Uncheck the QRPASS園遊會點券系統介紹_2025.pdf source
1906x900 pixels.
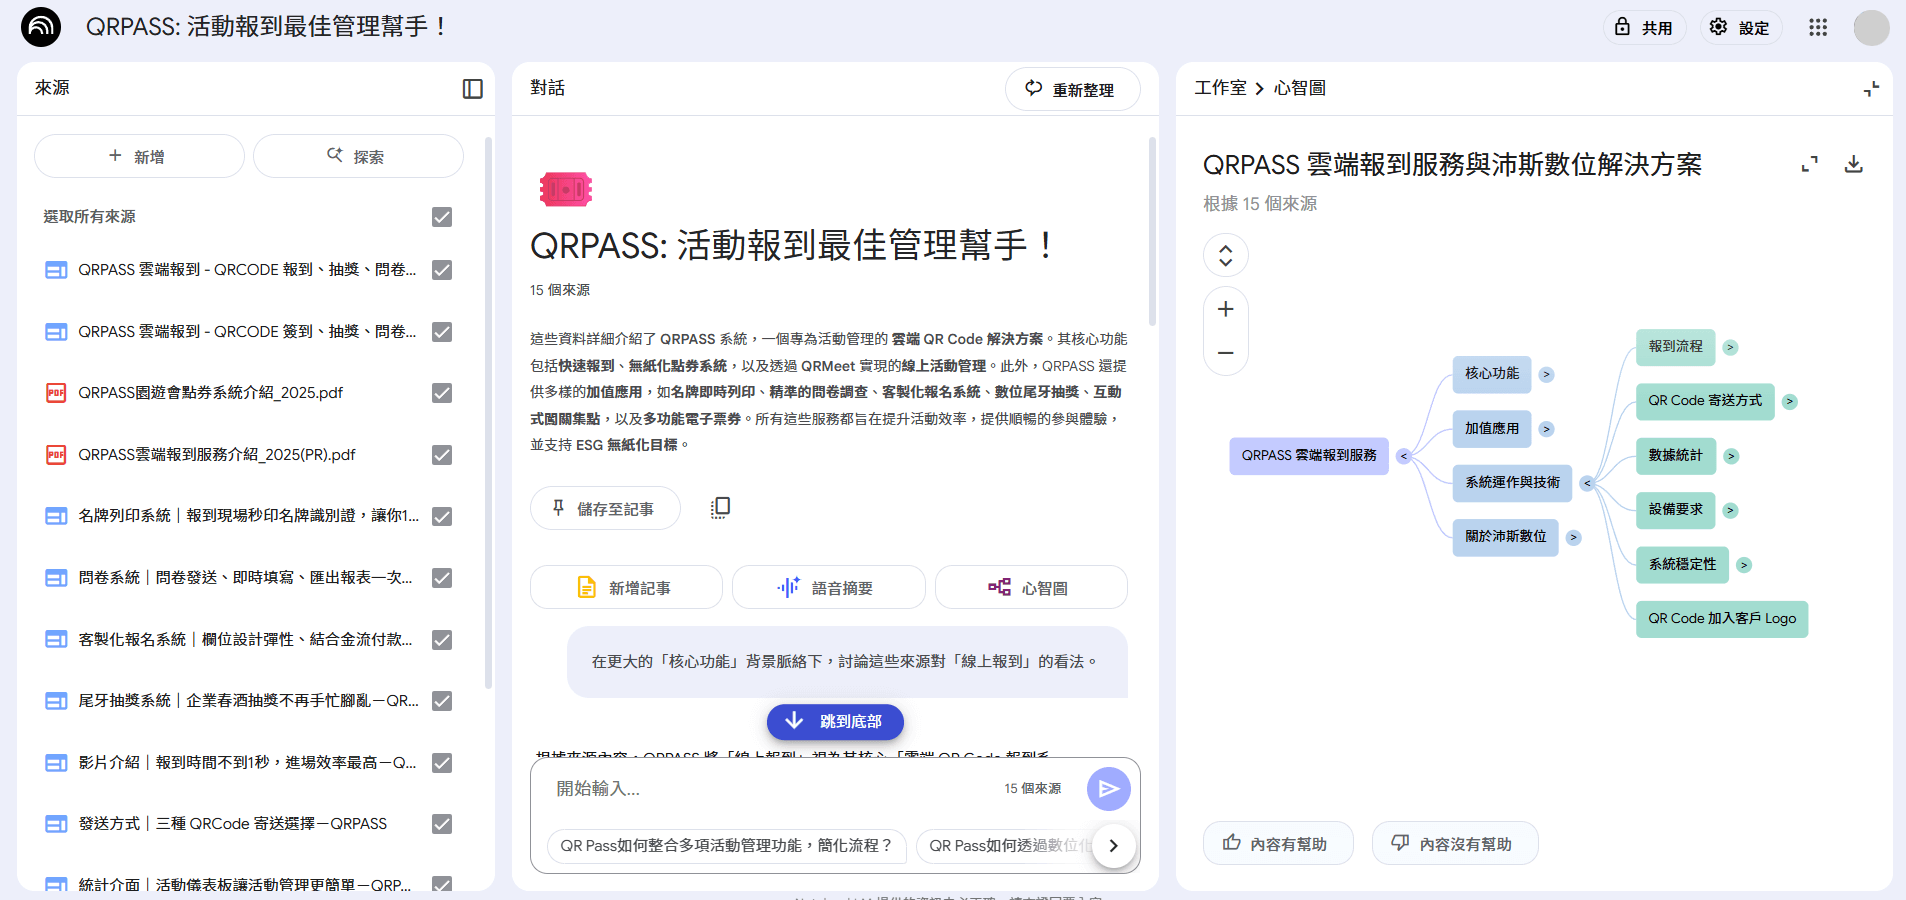[x=442, y=393]
